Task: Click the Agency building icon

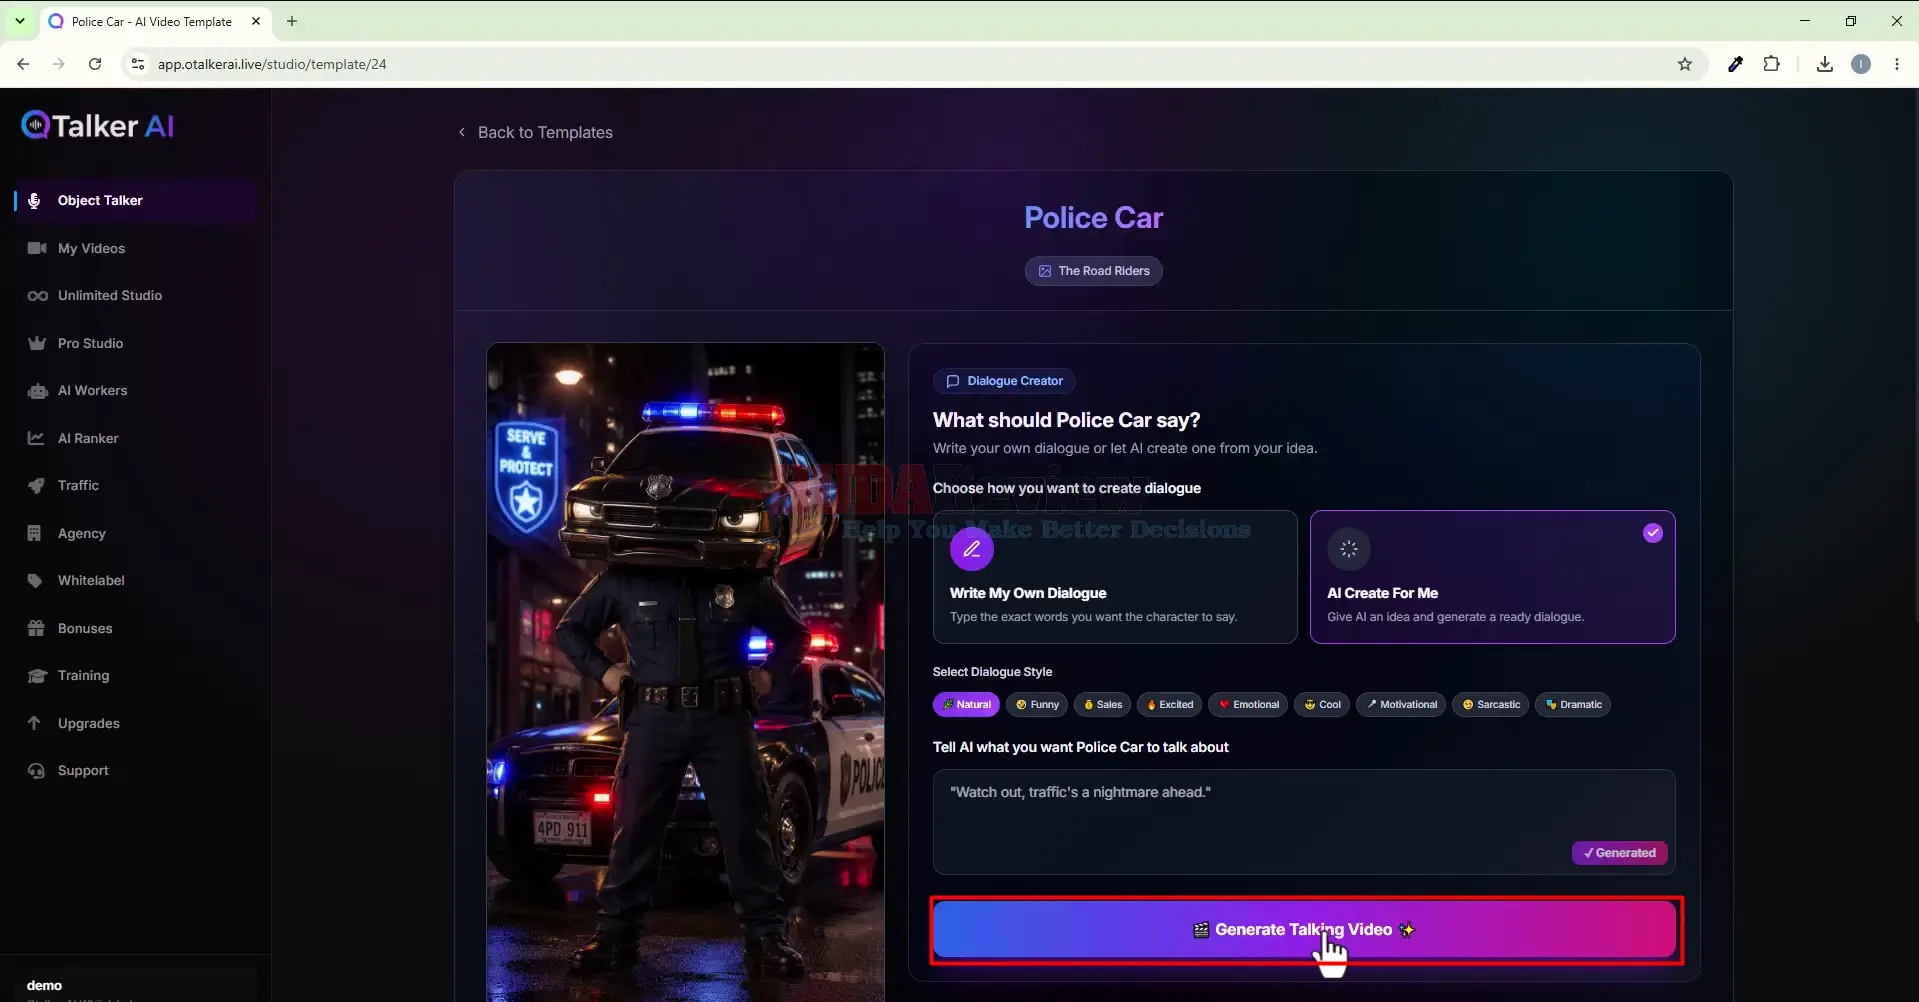Action: coord(35,533)
